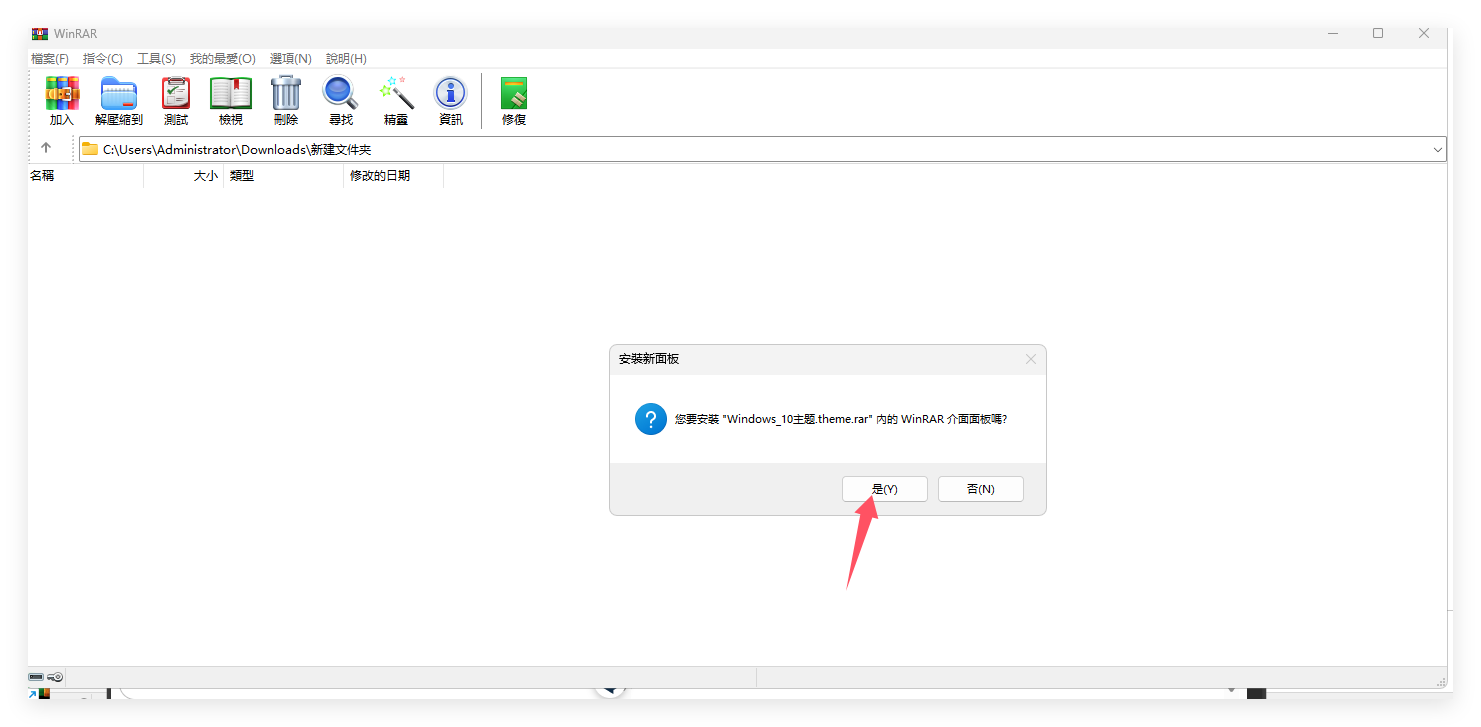Close the 安裝新面板 dialog

[1031, 359]
